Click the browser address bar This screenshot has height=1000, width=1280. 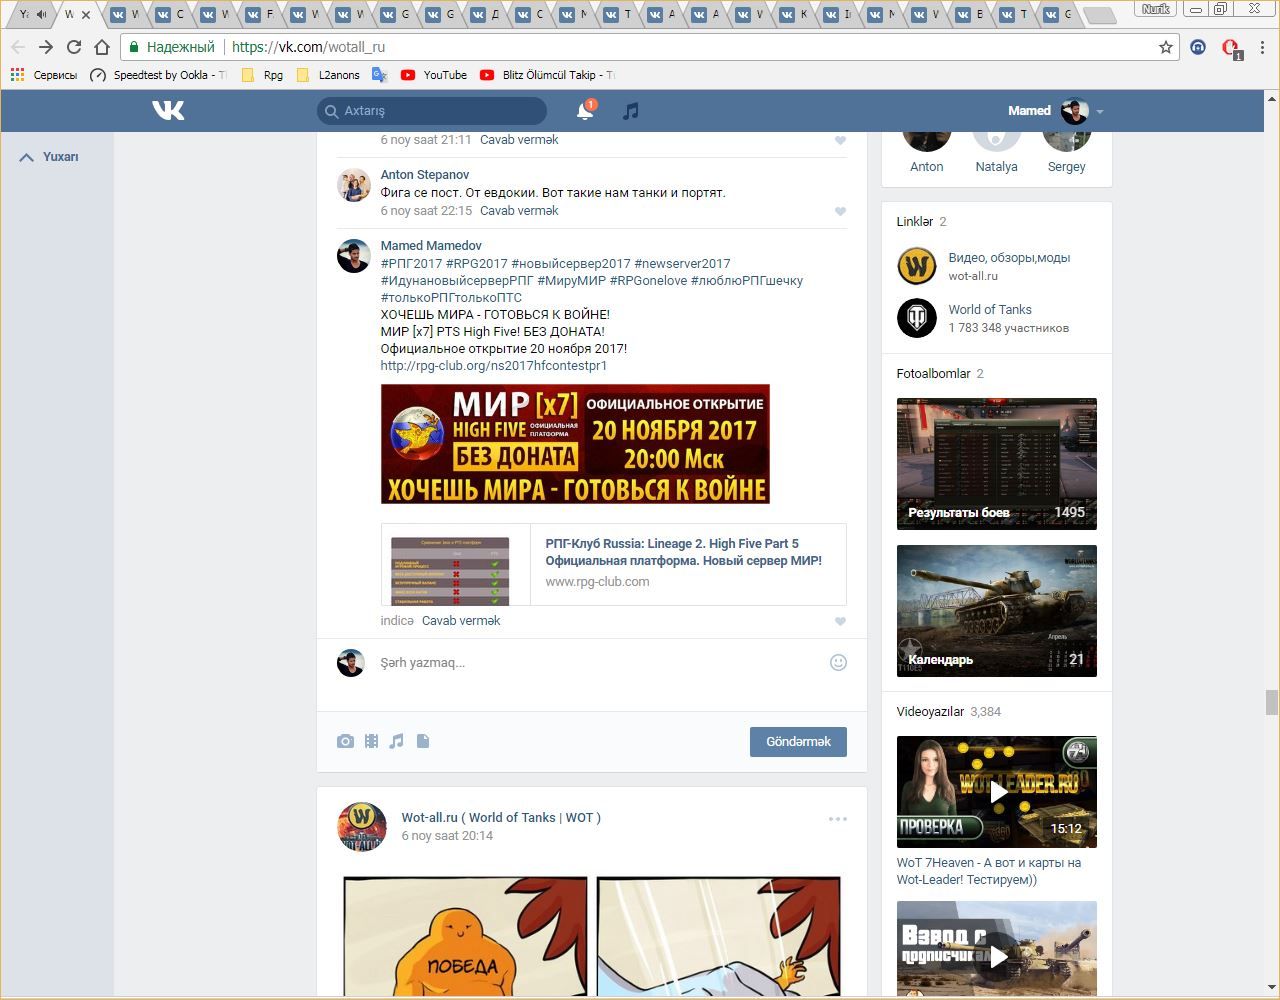[640, 47]
